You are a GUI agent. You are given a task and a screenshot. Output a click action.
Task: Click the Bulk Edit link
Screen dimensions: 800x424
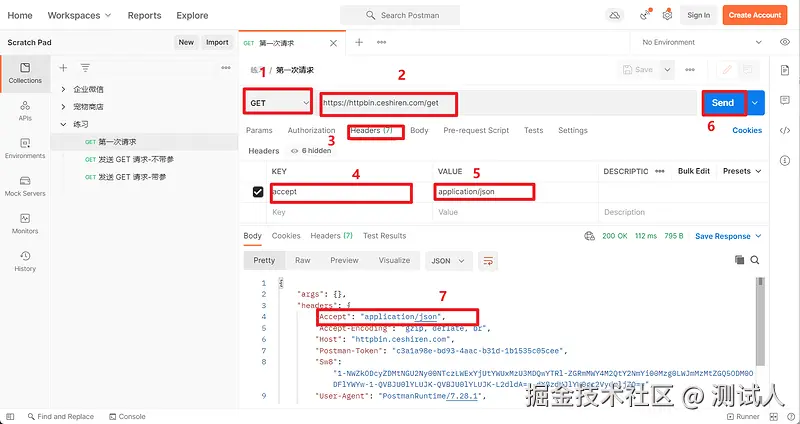(x=694, y=171)
